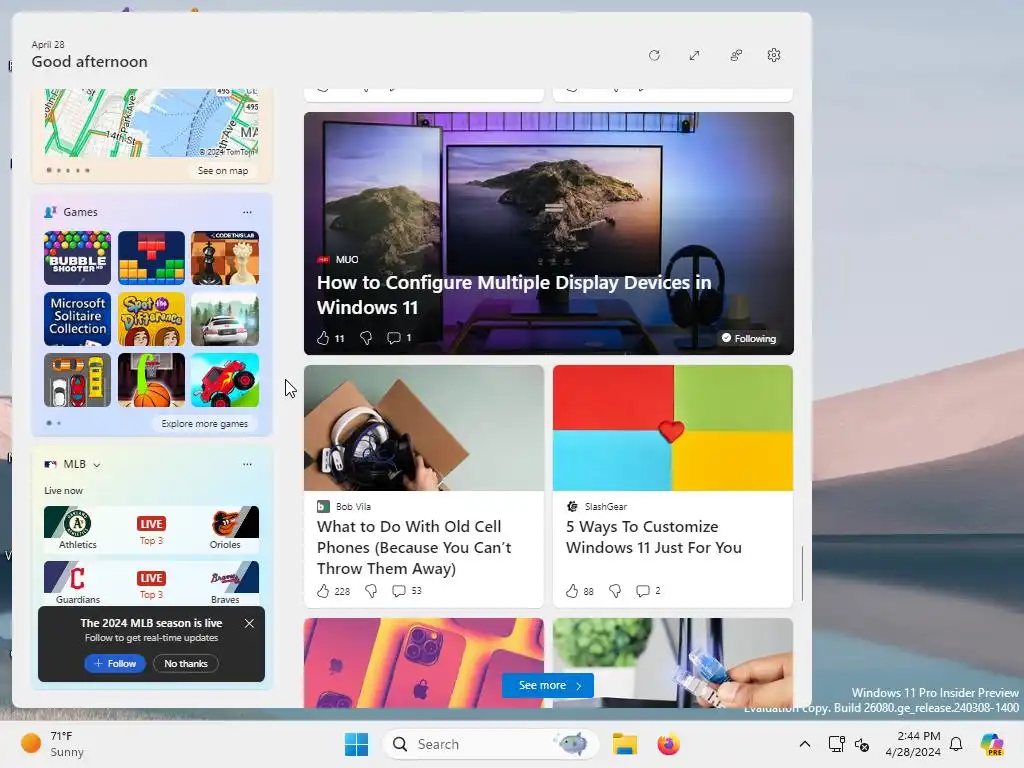Like the MUO multiple displays article
The image size is (1024, 768).
pyautogui.click(x=323, y=338)
